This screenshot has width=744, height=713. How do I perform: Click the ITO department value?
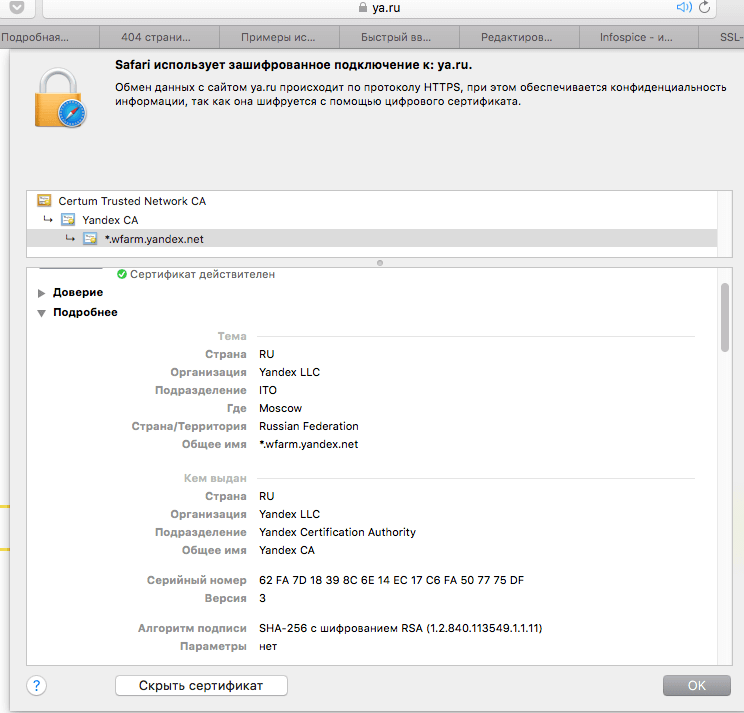[268, 390]
